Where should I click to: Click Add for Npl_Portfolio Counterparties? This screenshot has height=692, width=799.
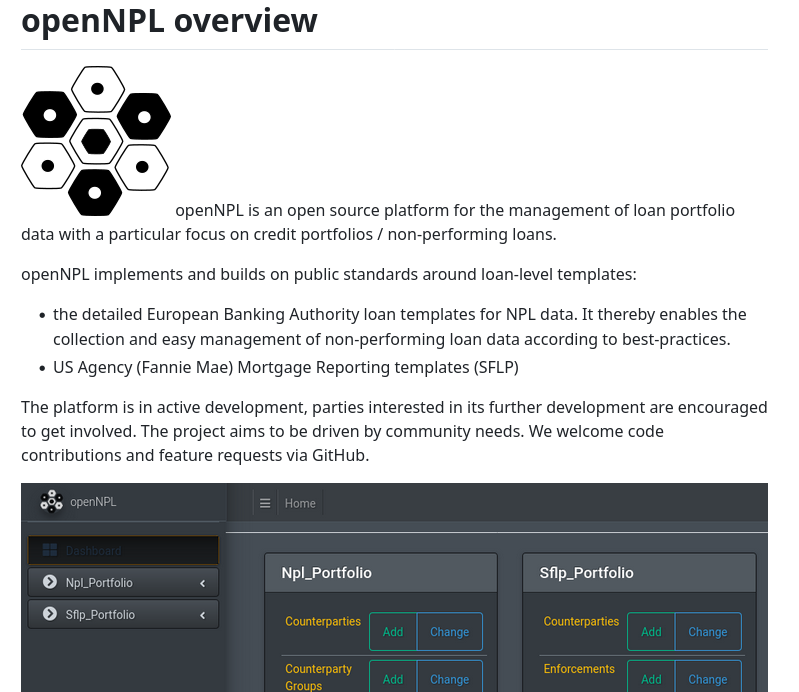tap(393, 632)
